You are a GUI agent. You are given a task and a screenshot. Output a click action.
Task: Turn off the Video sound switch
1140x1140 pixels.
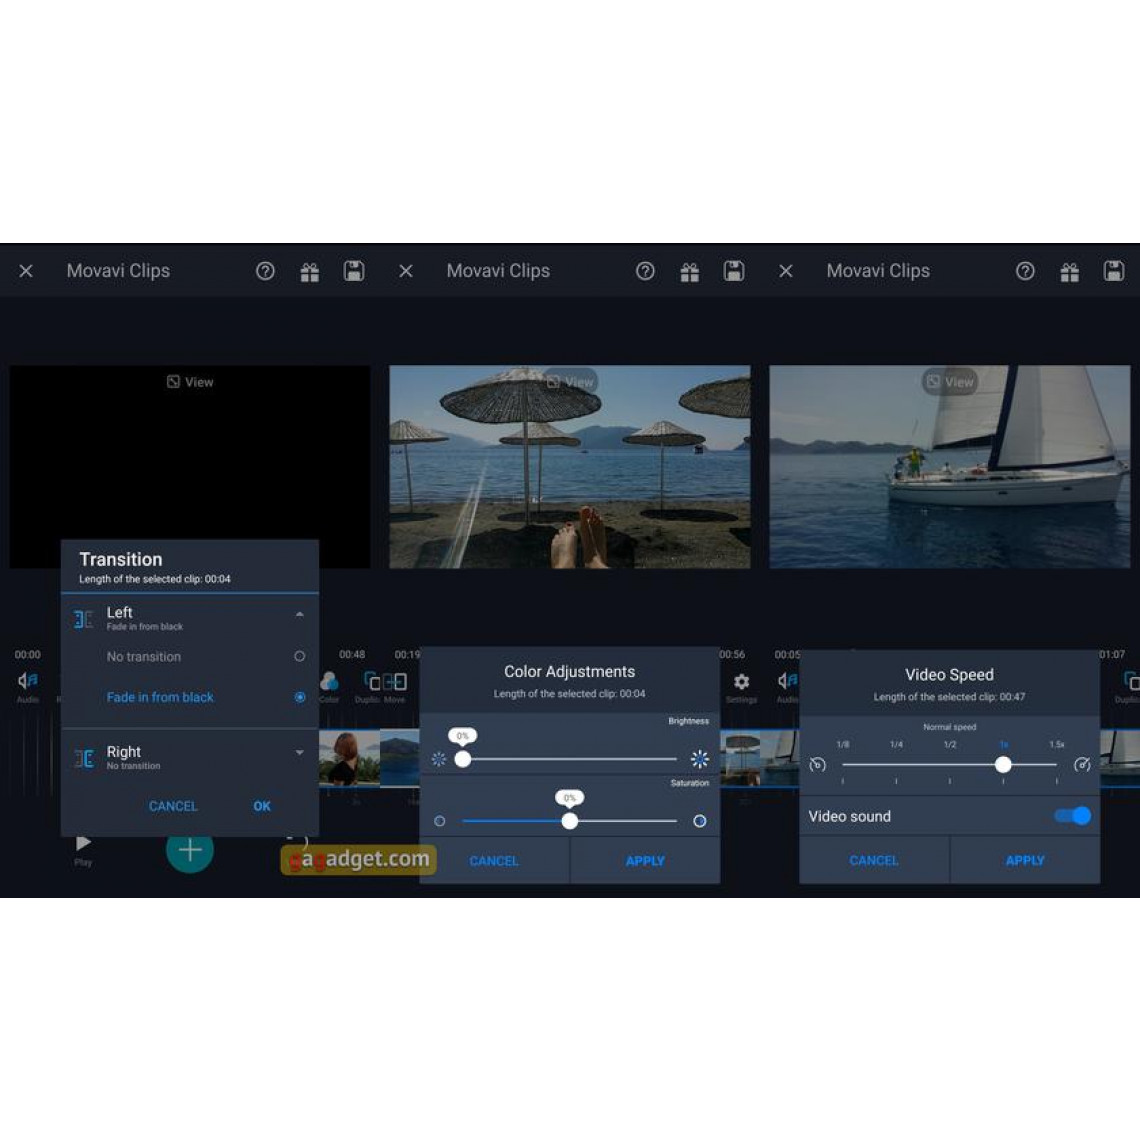(x=1073, y=816)
